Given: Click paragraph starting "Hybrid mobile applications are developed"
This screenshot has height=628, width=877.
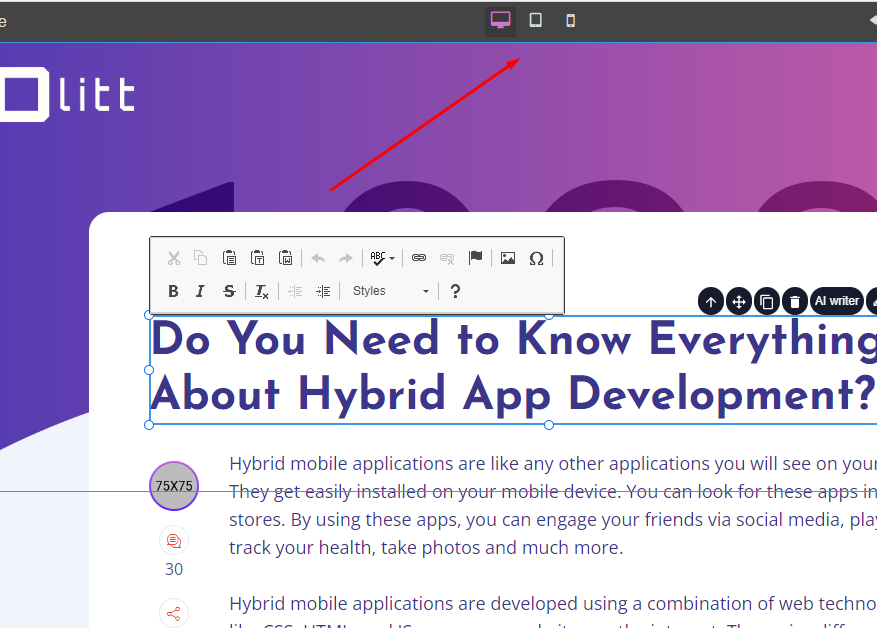Looking at the screenshot, I should pos(553,610).
